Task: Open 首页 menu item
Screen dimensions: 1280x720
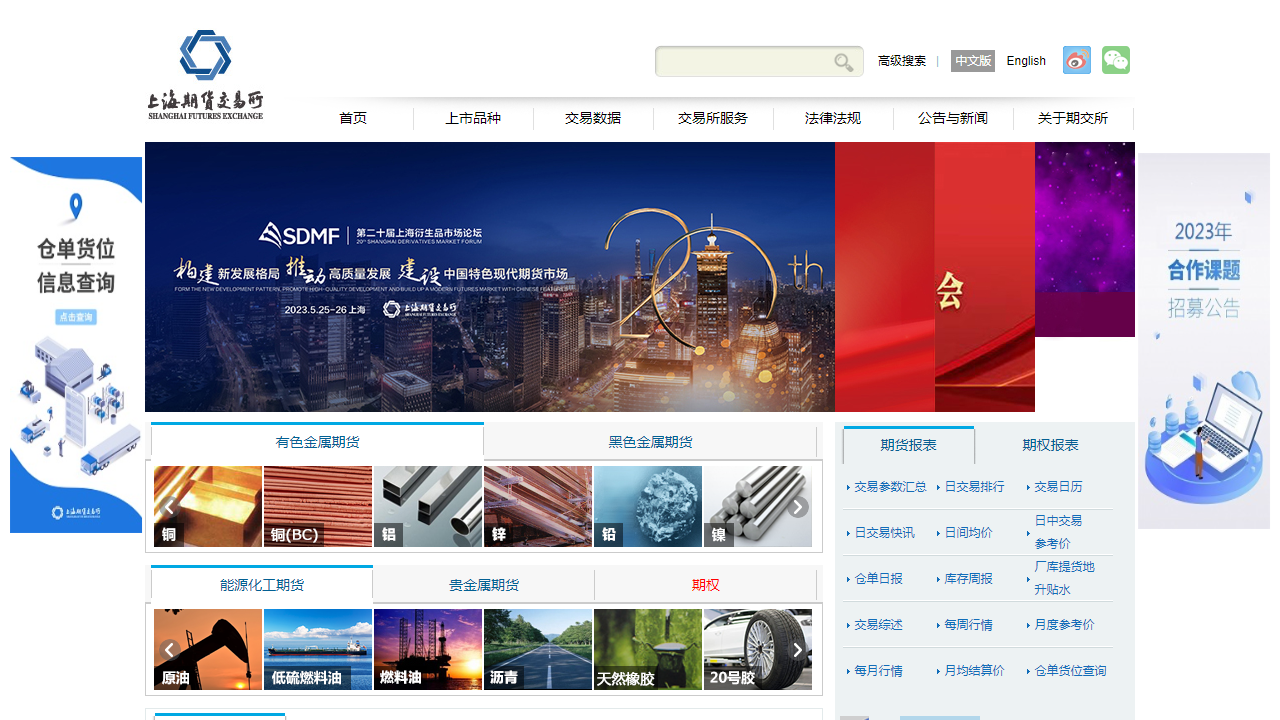Action: point(353,118)
